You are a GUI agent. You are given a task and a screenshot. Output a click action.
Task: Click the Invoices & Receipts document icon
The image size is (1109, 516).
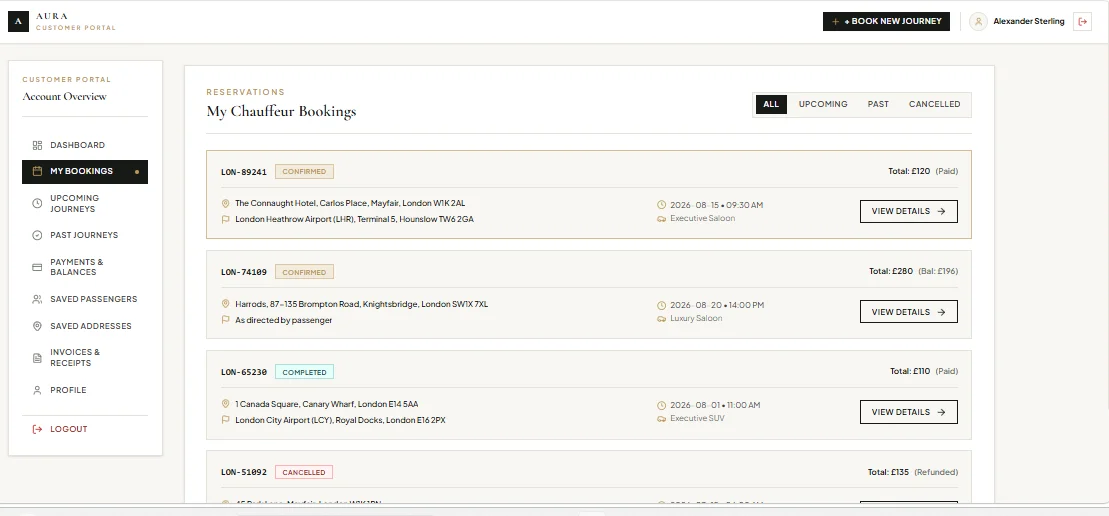coord(37,358)
